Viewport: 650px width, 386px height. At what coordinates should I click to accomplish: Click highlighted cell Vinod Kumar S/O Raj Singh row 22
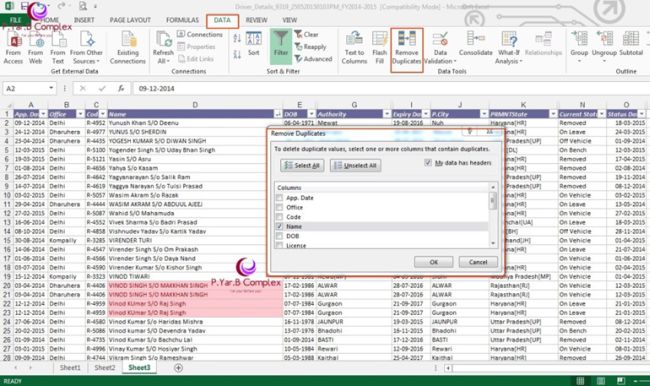195,303
